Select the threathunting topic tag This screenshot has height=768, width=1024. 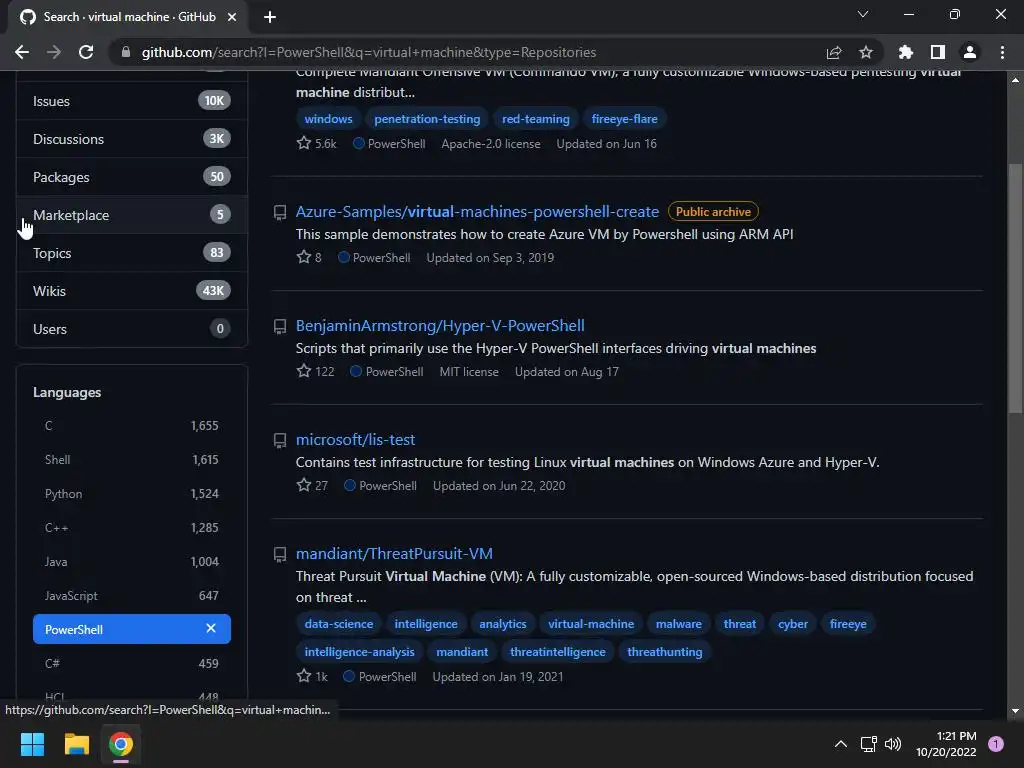click(x=665, y=652)
